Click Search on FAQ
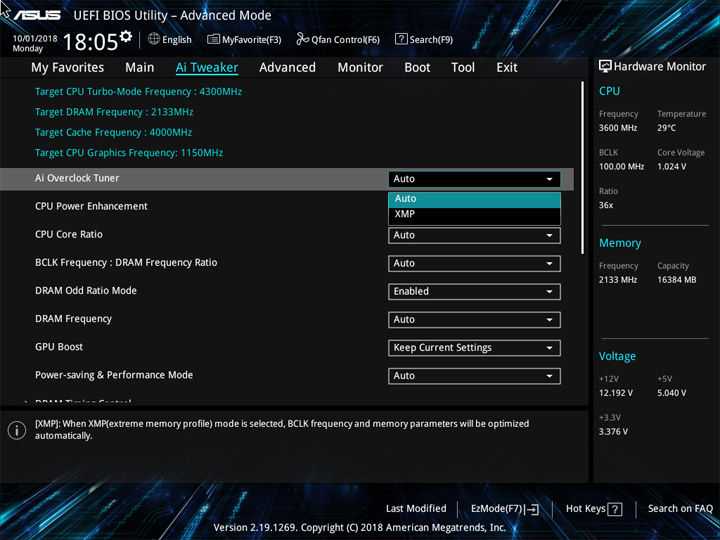Viewport: 720px width, 540px height. coord(680,509)
